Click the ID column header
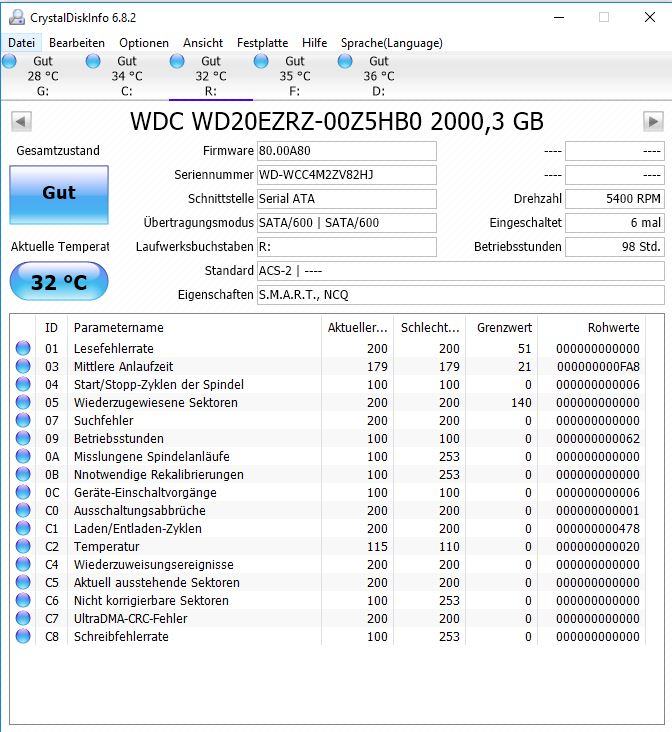The width and height of the screenshot is (672, 732). [51, 328]
